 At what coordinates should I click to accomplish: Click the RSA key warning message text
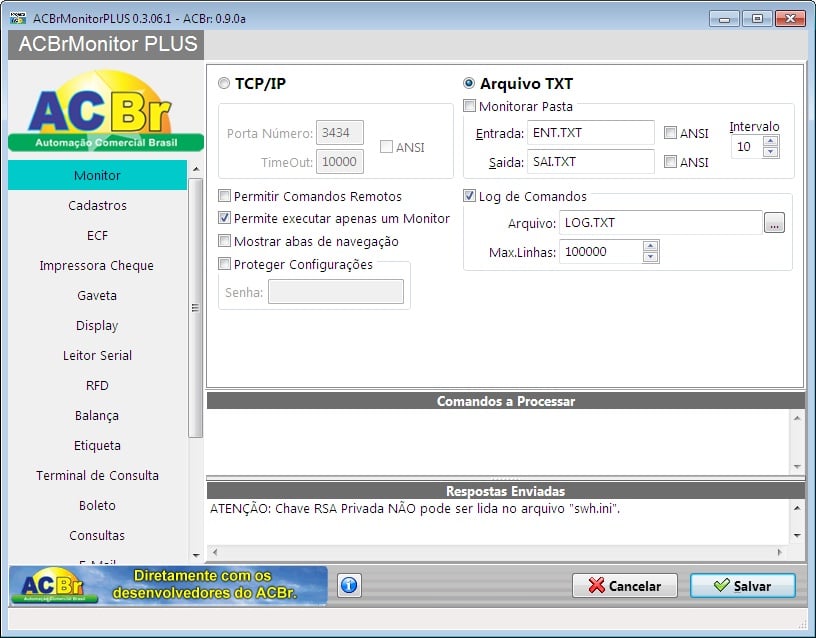point(415,508)
